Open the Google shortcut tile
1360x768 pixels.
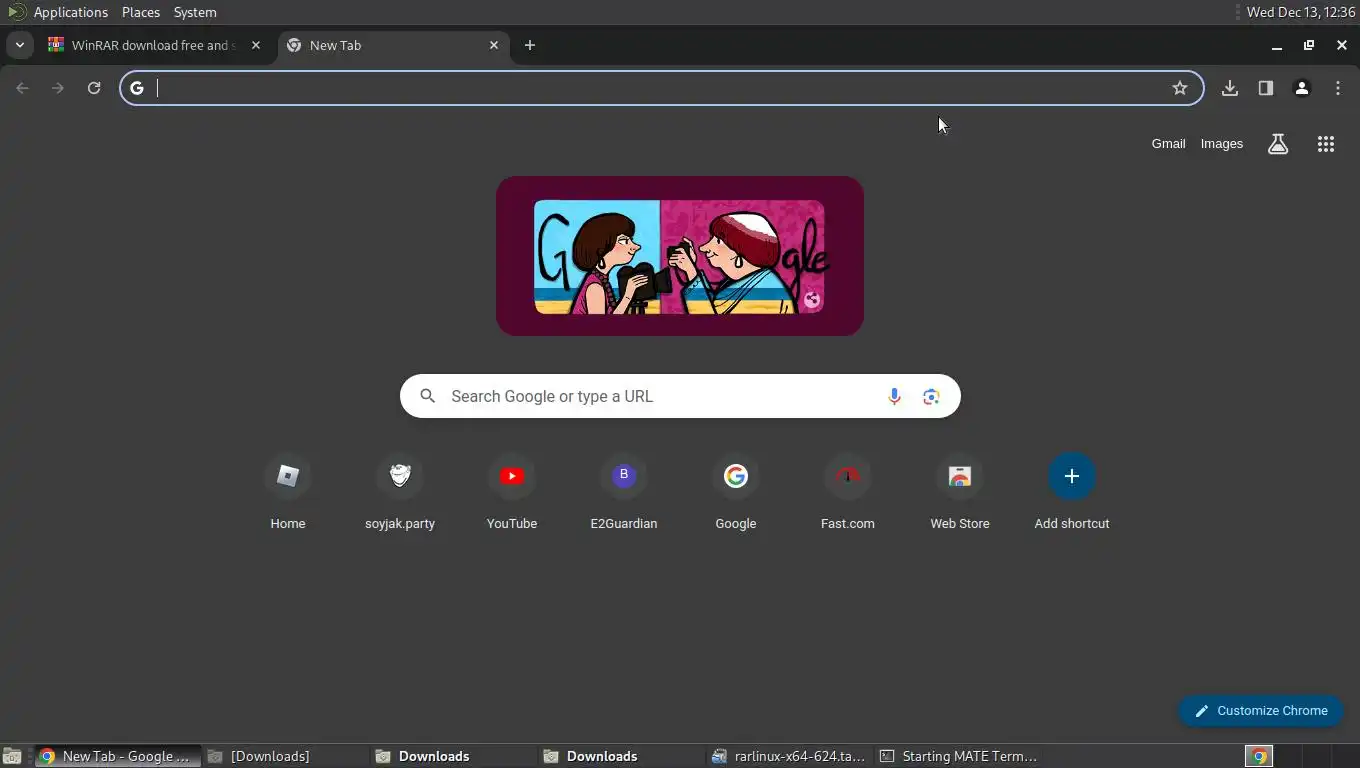[x=736, y=491]
